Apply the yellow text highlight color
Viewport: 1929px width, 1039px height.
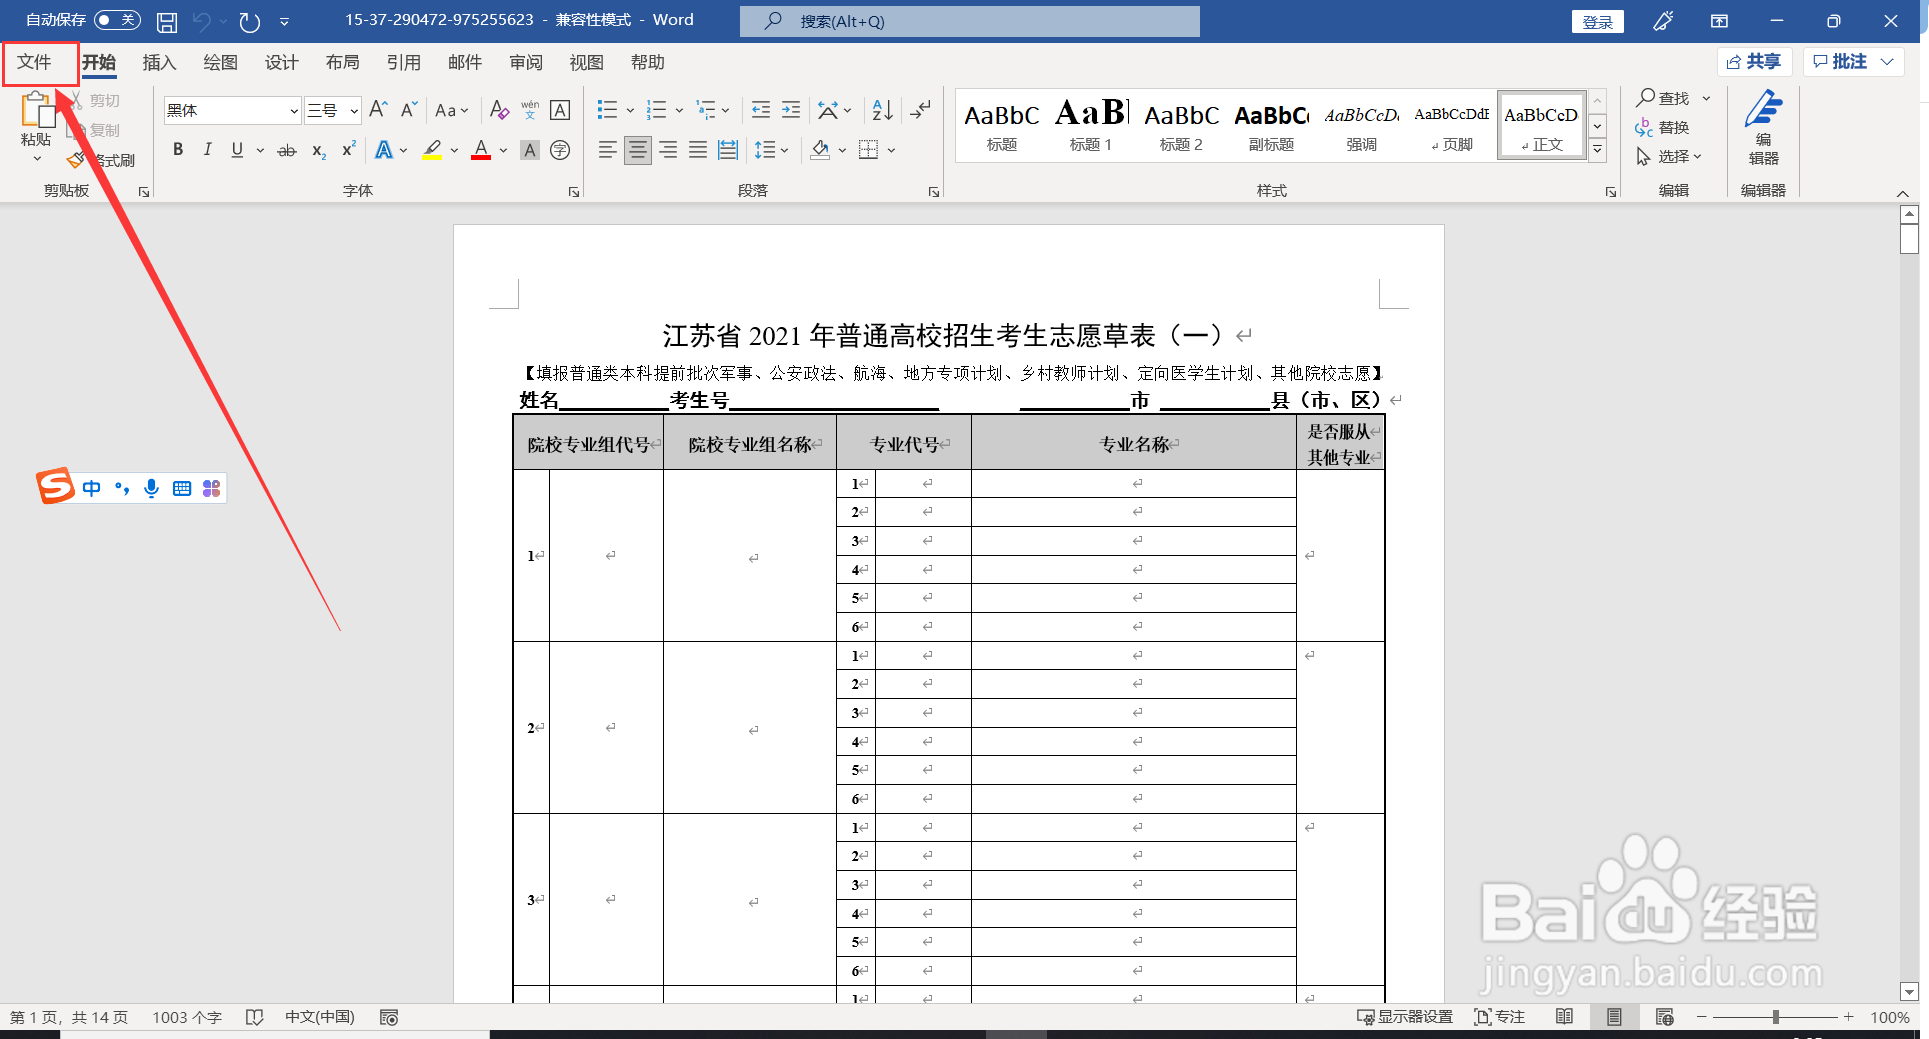(432, 150)
